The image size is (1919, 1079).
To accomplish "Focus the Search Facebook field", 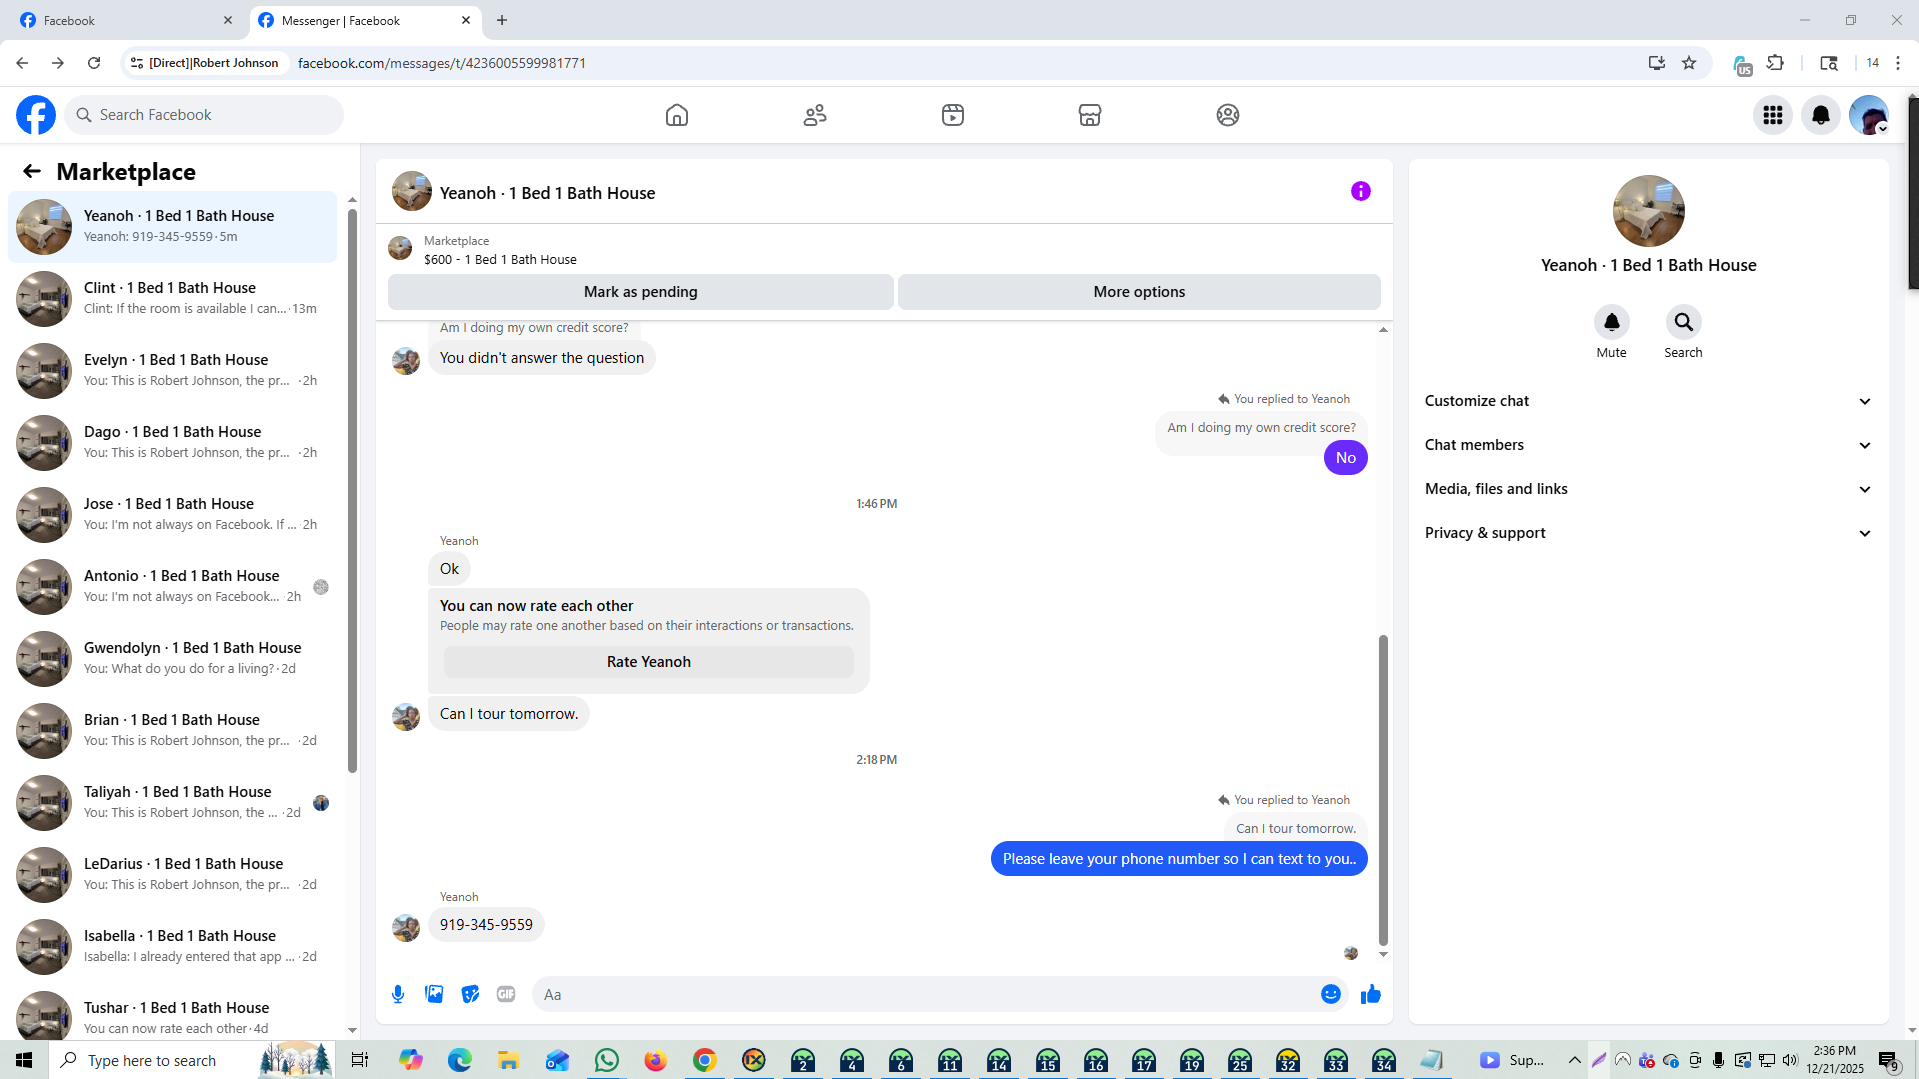I will point(204,115).
